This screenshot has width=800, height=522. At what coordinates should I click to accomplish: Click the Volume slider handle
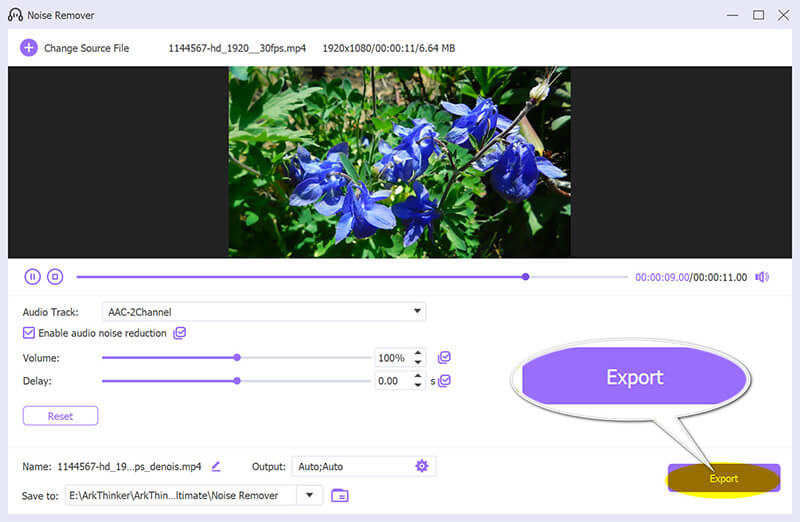237,357
